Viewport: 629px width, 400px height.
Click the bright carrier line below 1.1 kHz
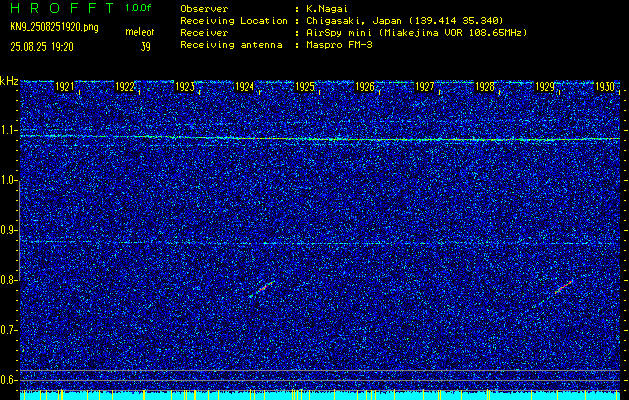[320, 138]
